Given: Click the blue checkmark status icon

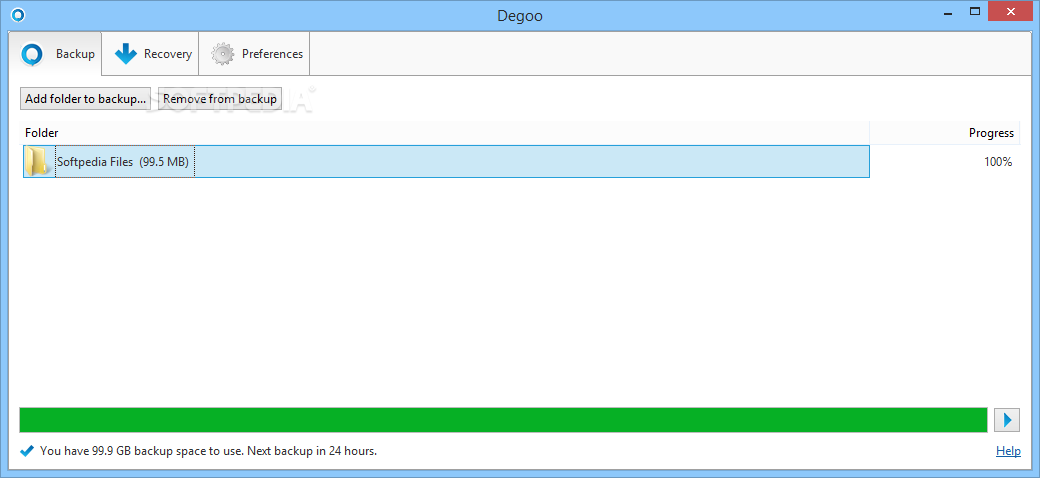Looking at the screenshot, I should 27,451.
